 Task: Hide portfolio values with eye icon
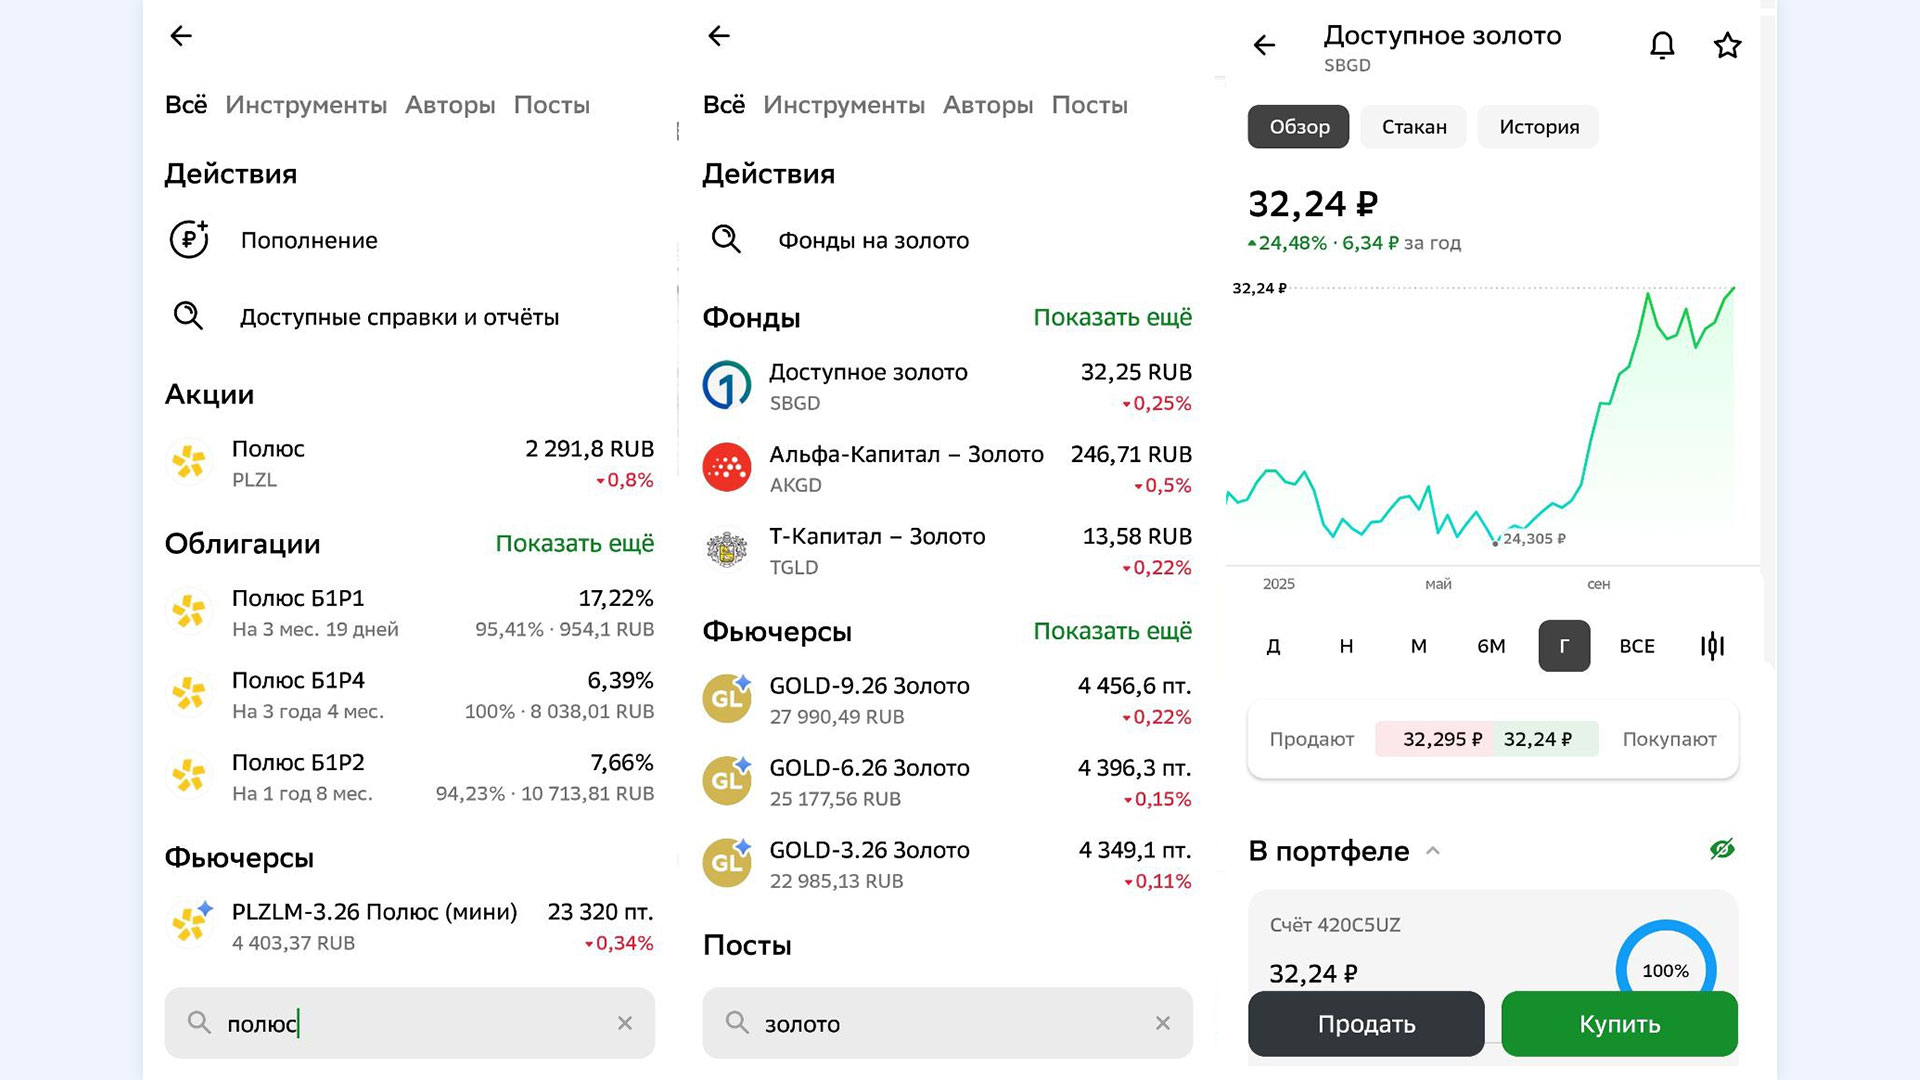[x=1721, y=850]
